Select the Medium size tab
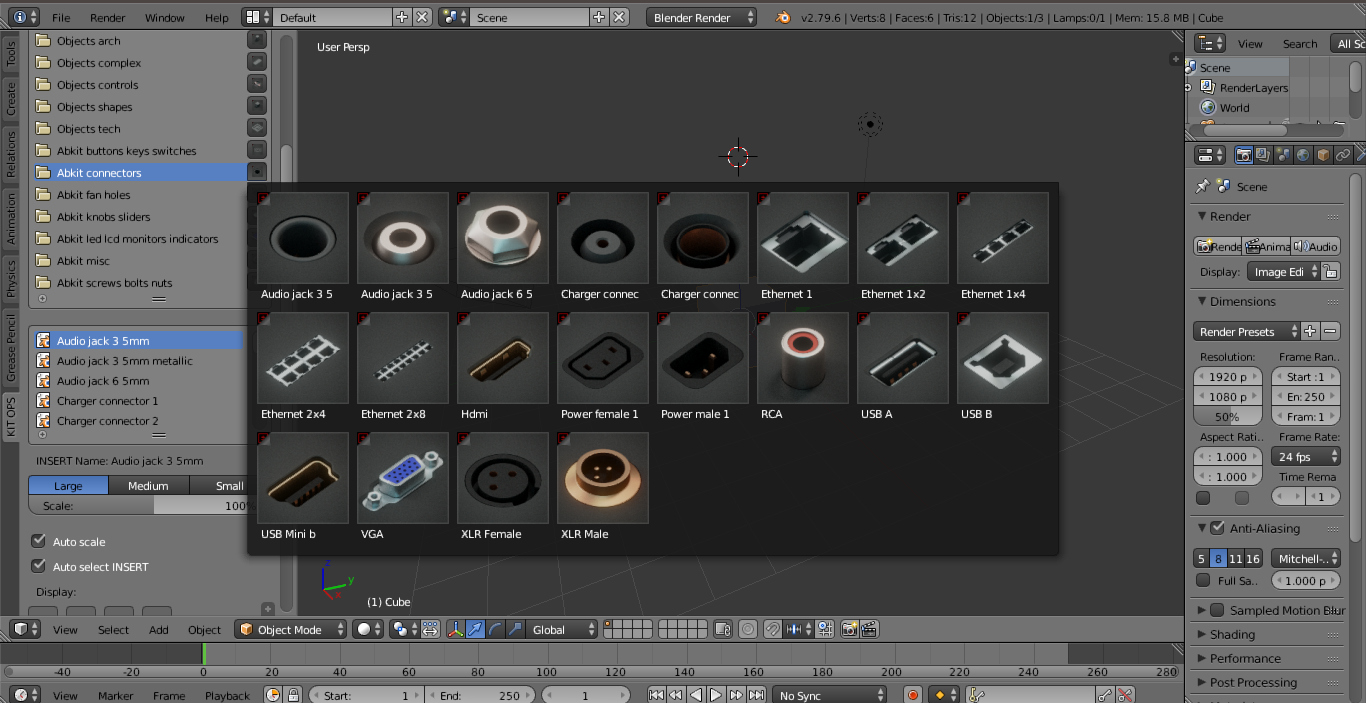Screen dimensions: 1366x703 [148, 485]
